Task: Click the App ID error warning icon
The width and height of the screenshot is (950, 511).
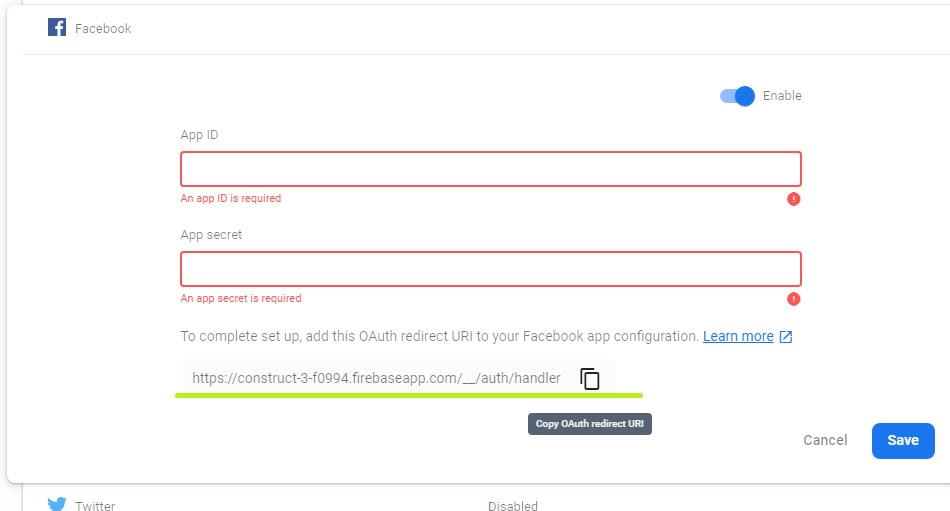Action: 794,199
